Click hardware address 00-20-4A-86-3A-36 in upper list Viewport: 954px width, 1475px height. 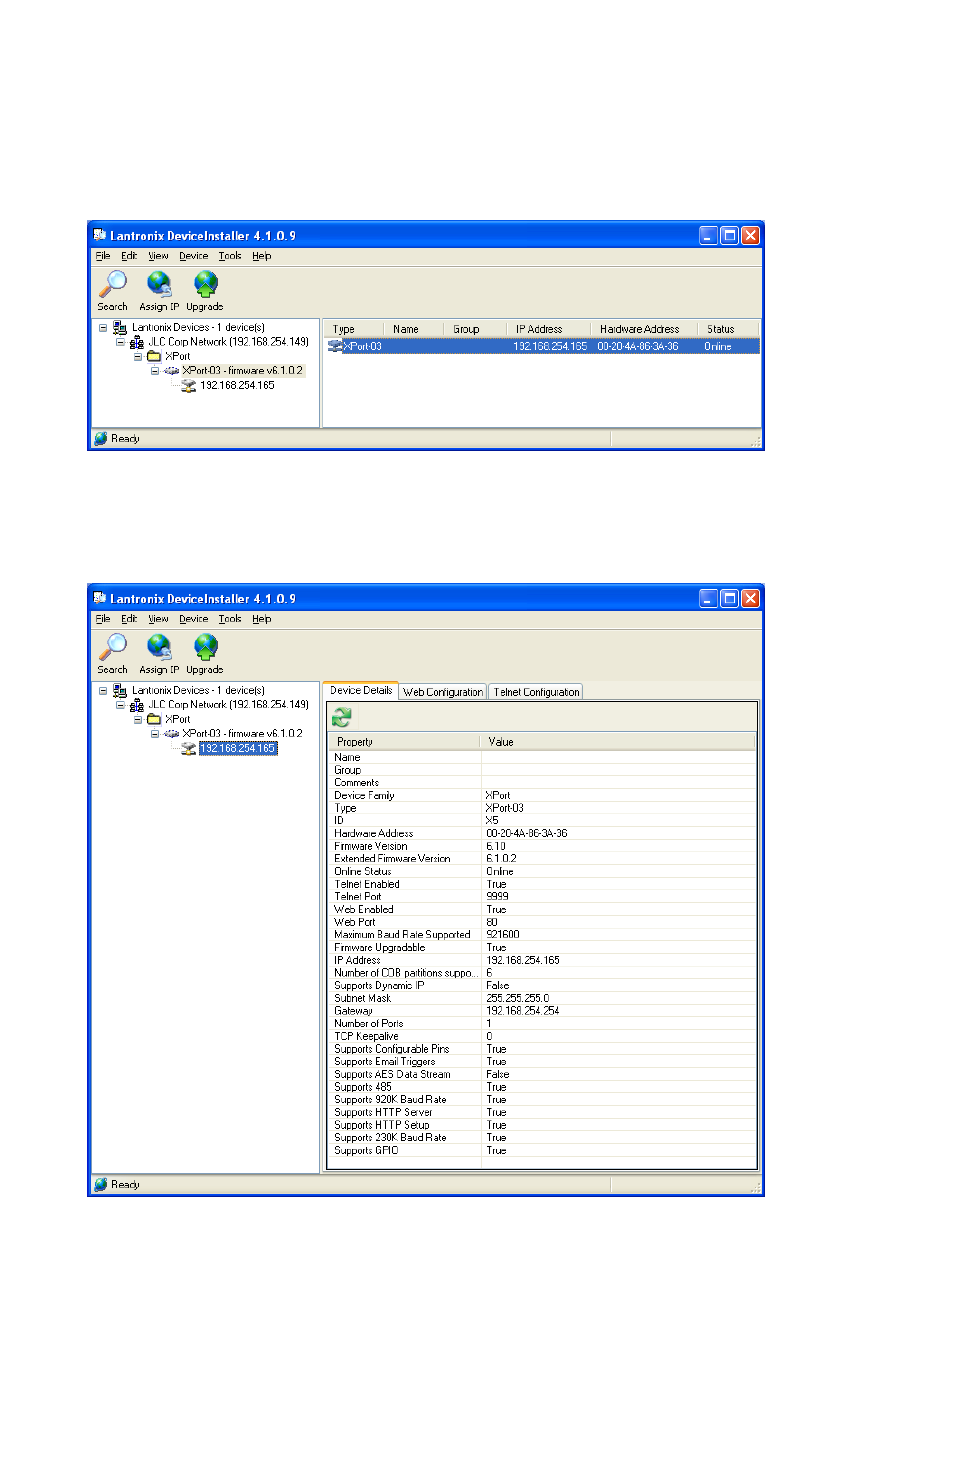pyautogui.click(x=638, y=346)
